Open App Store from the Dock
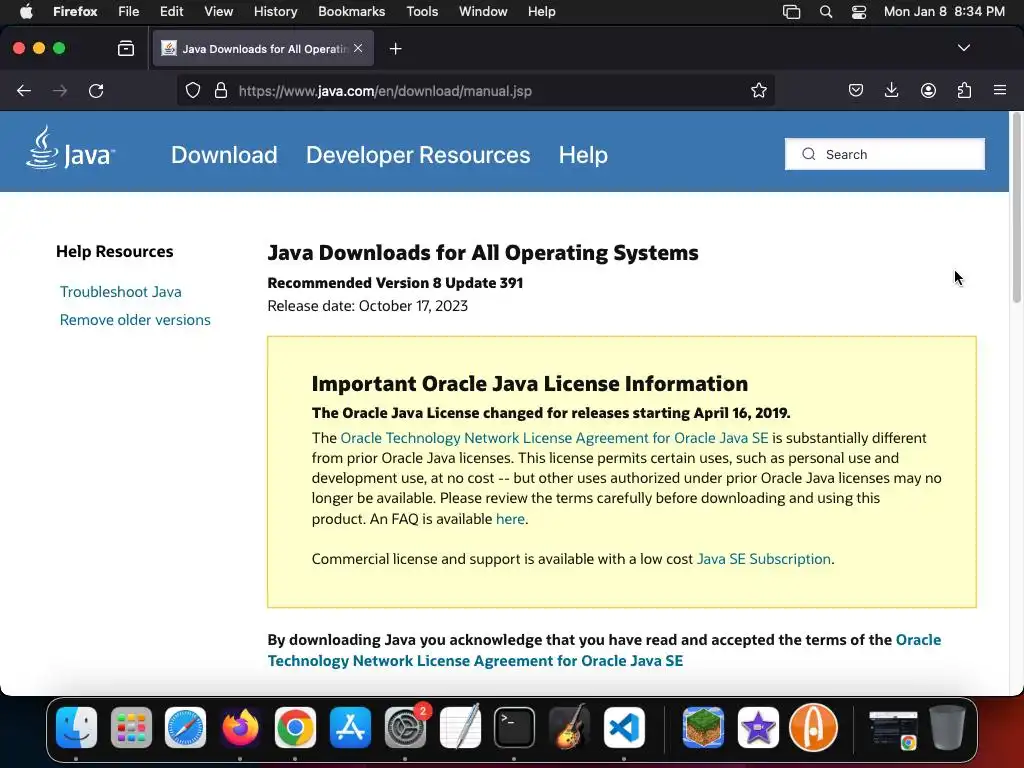 350,727
